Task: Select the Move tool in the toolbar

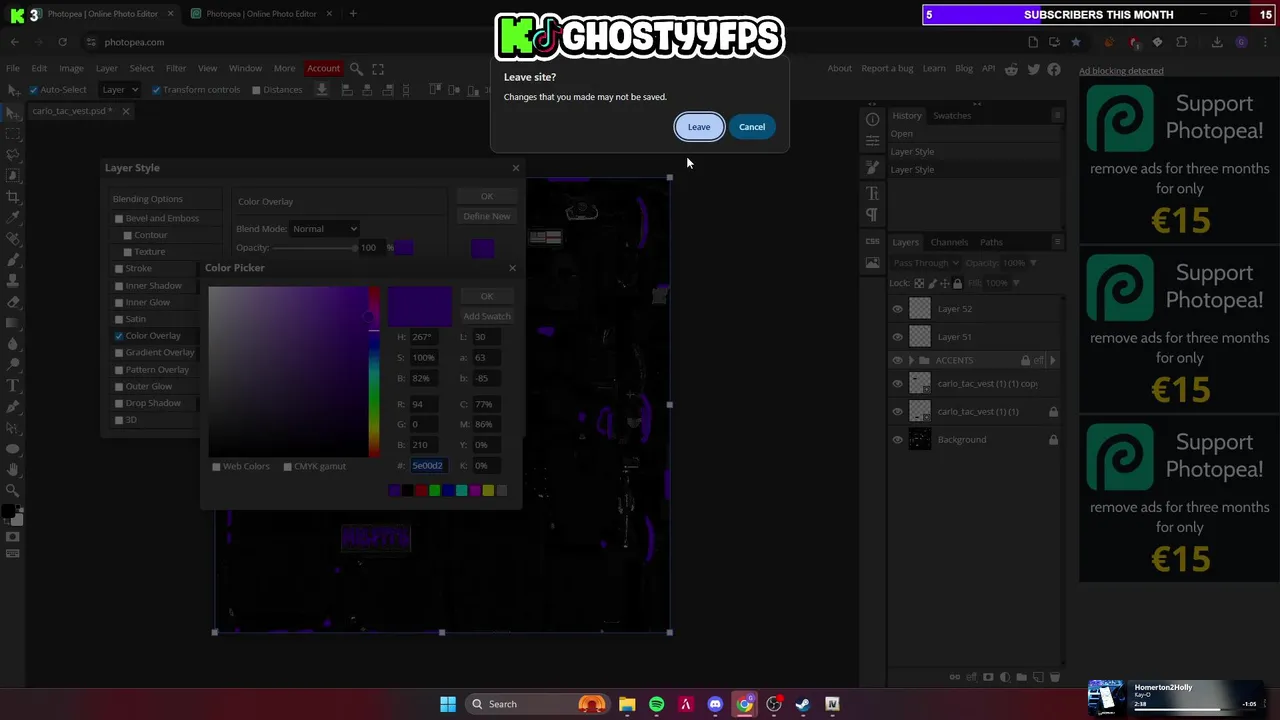Action: 13,111
